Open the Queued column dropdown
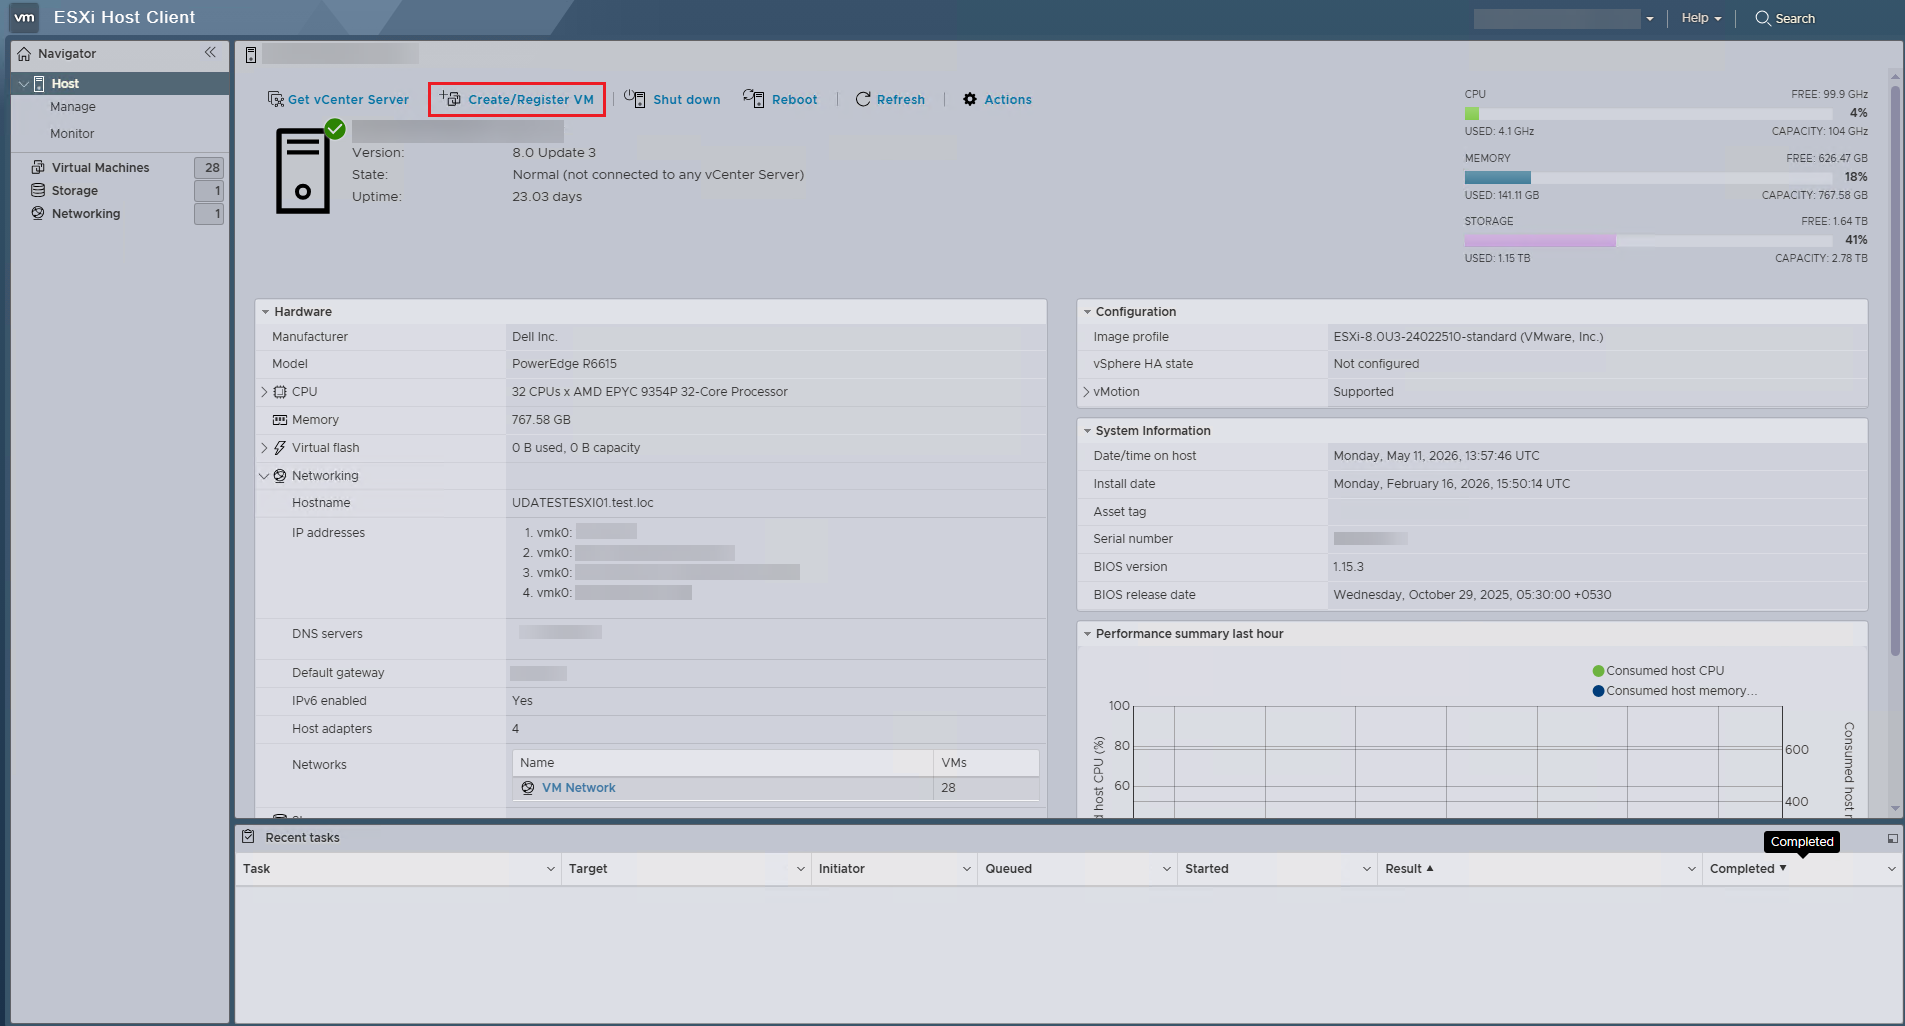The width and height of the screenshot is (1905, 1026). 1166,869
